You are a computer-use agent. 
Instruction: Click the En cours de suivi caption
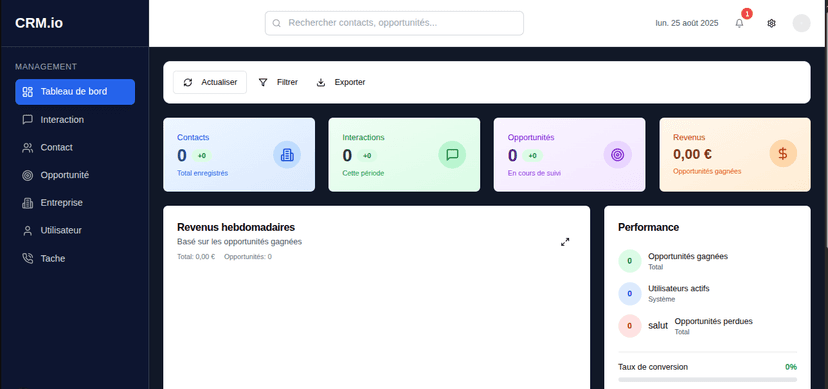[534, 173]
